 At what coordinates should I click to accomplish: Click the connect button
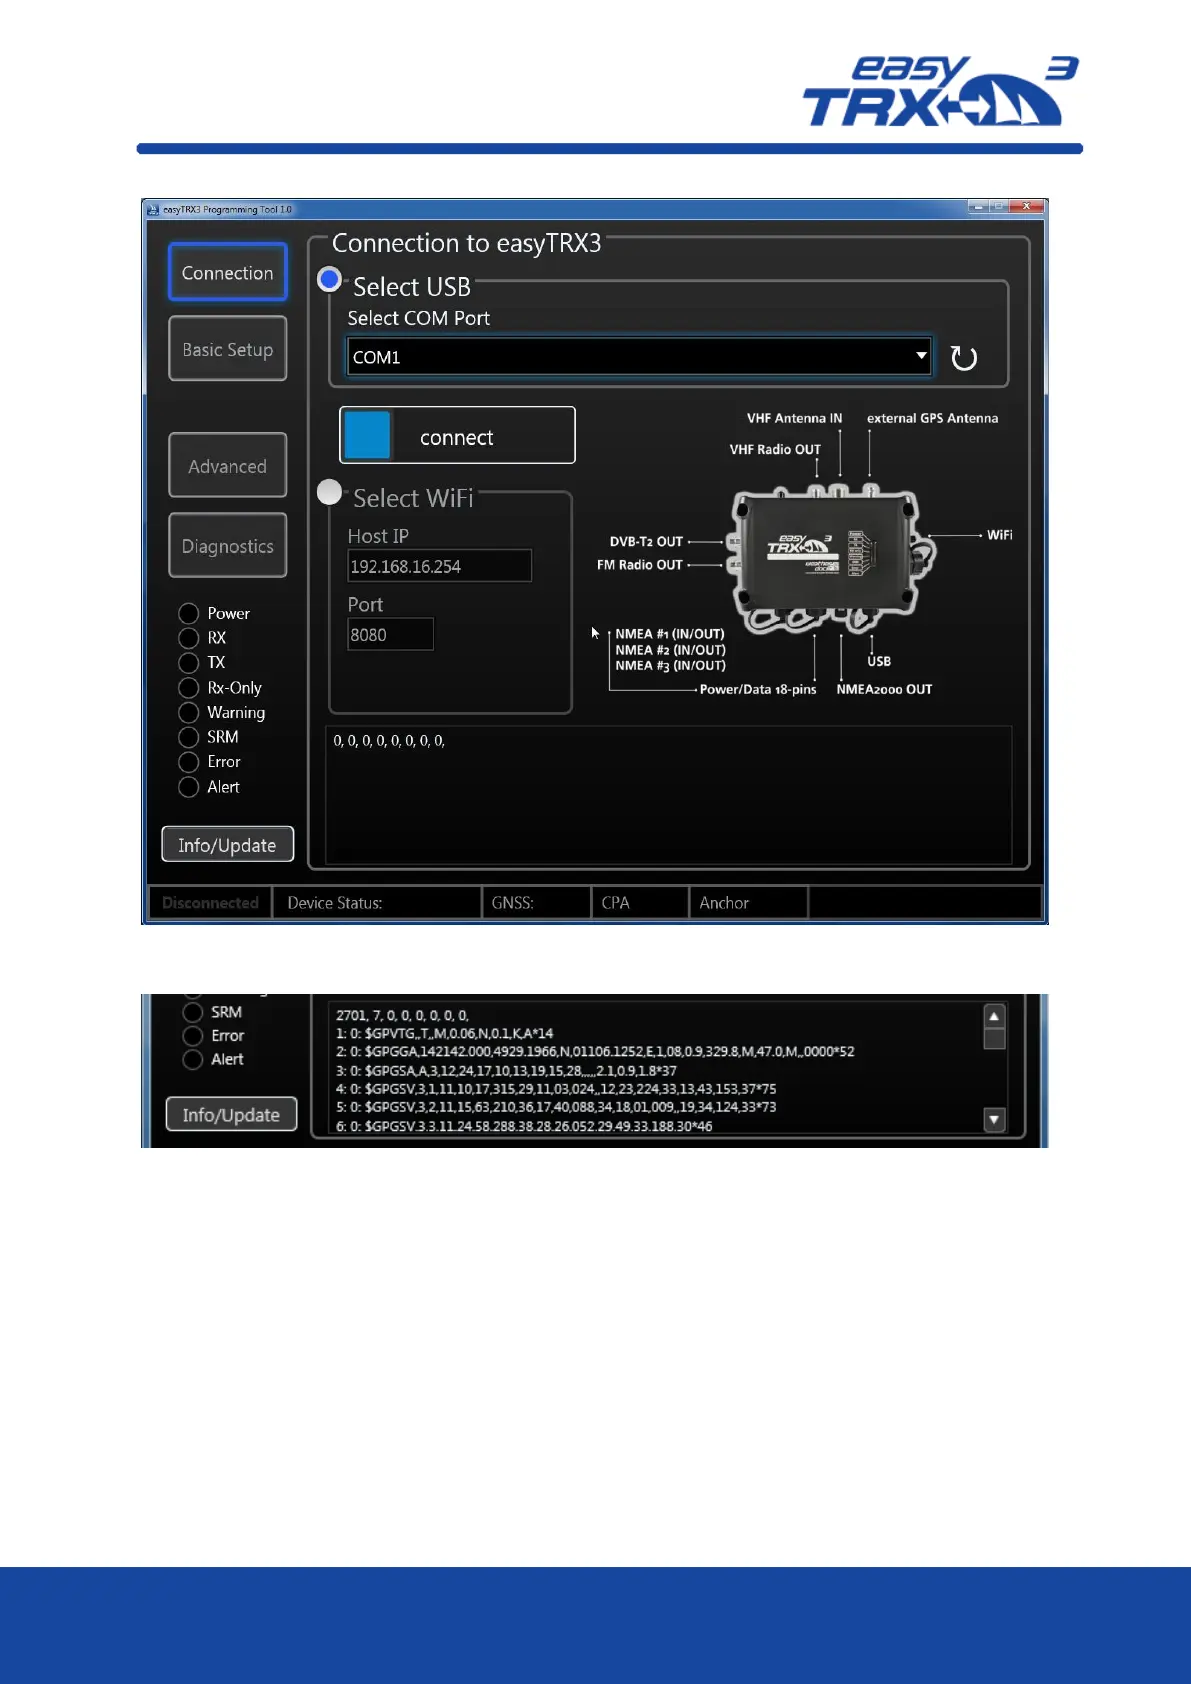click(x=458, y=436)
